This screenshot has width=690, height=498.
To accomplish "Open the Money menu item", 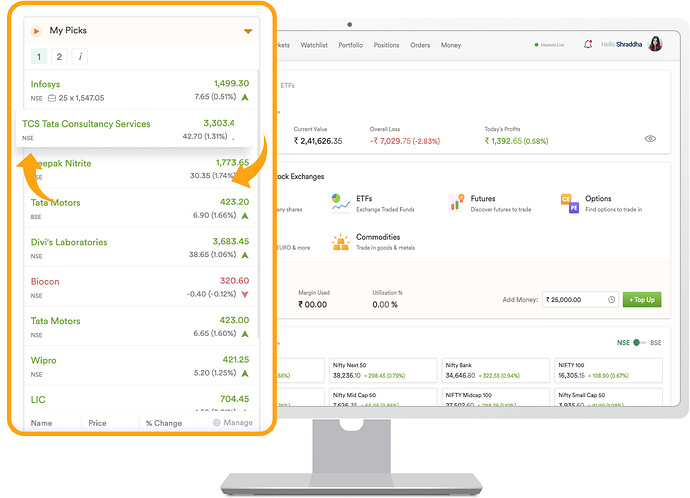I will [451, 45].
